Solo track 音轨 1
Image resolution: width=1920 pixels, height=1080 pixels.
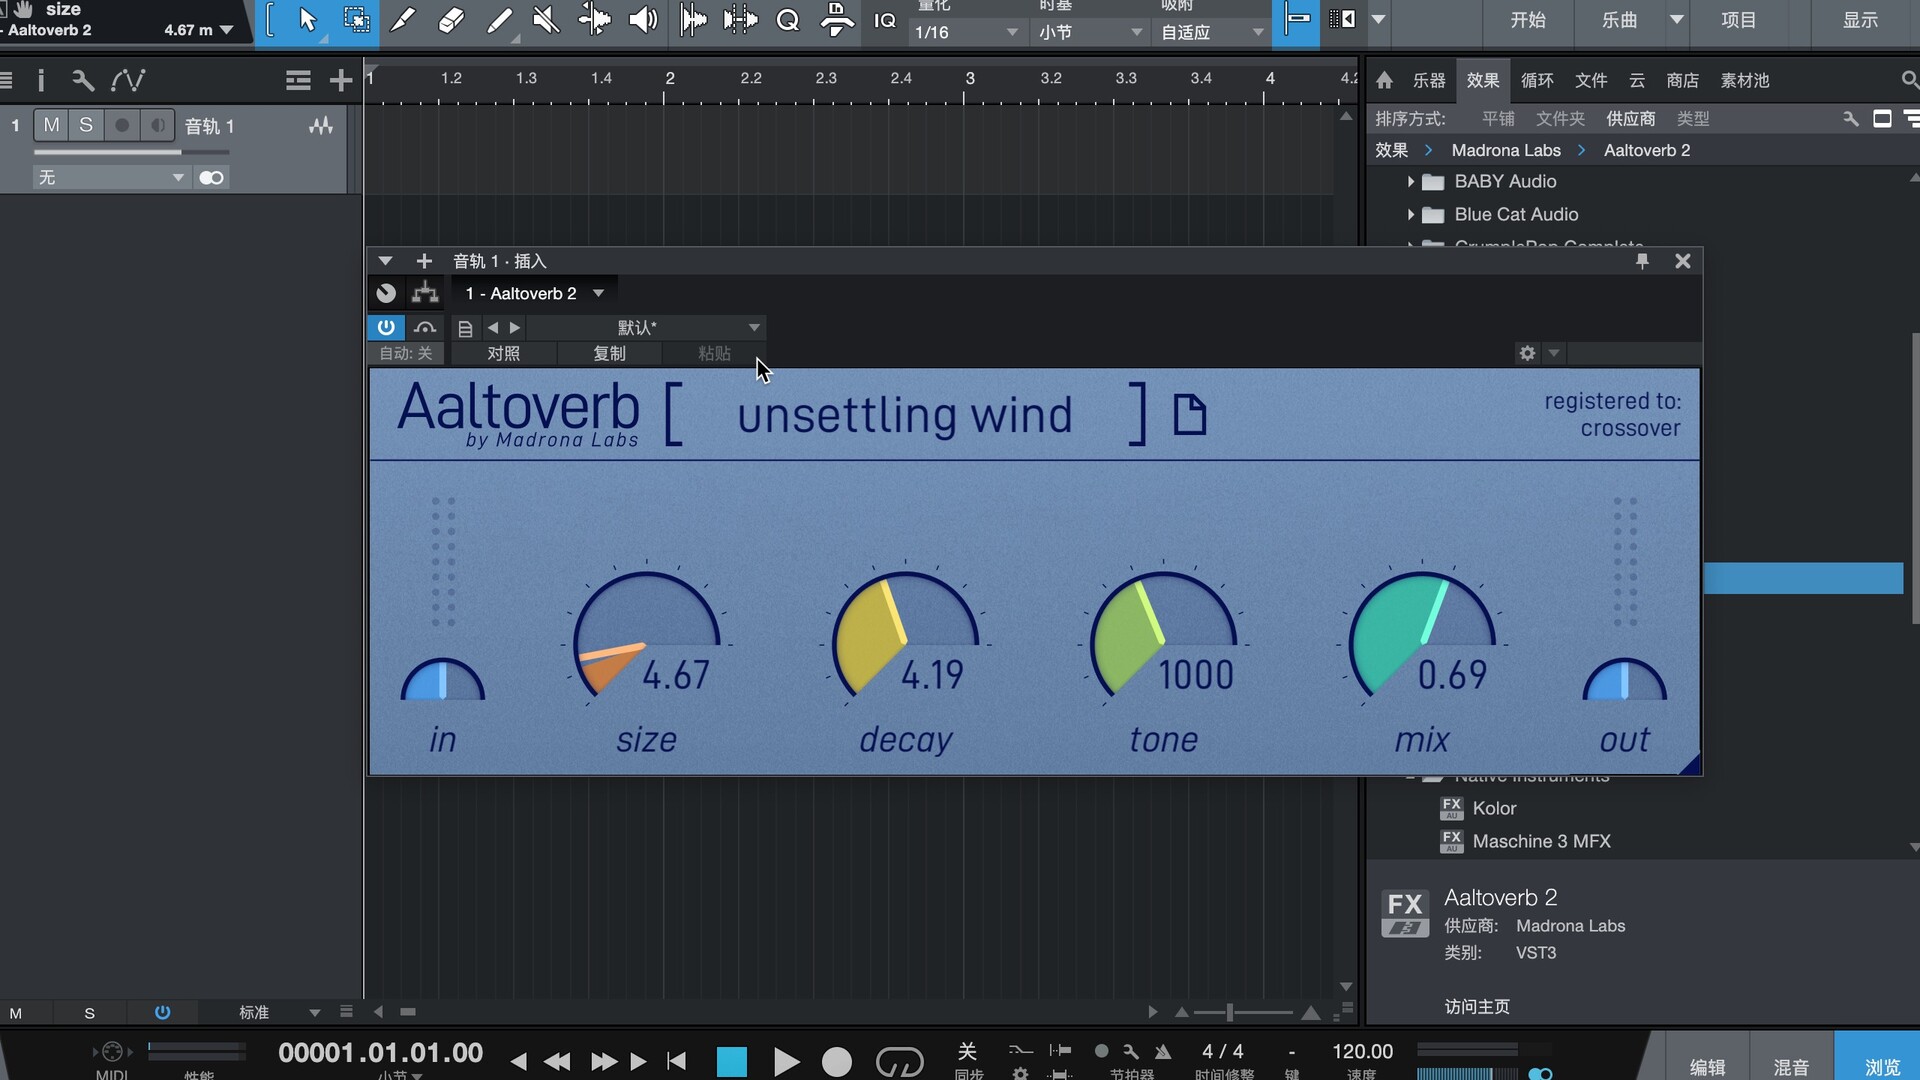coord(86,125)
